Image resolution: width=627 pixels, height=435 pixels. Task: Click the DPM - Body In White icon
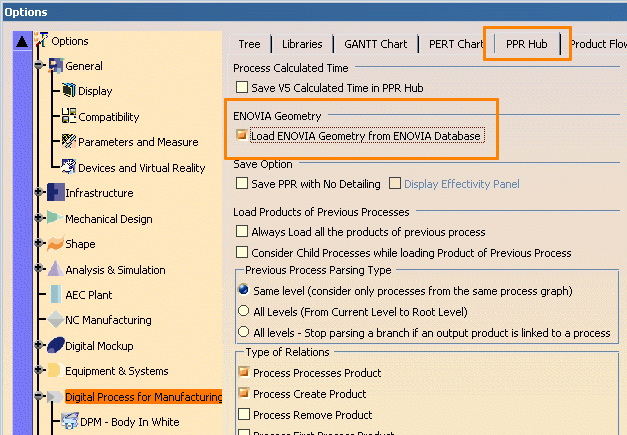pos(70,421)
